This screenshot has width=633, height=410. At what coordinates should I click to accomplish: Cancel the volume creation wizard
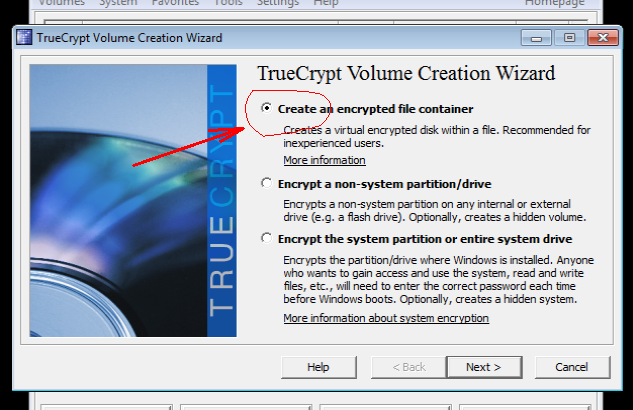[x=570, y=367]
